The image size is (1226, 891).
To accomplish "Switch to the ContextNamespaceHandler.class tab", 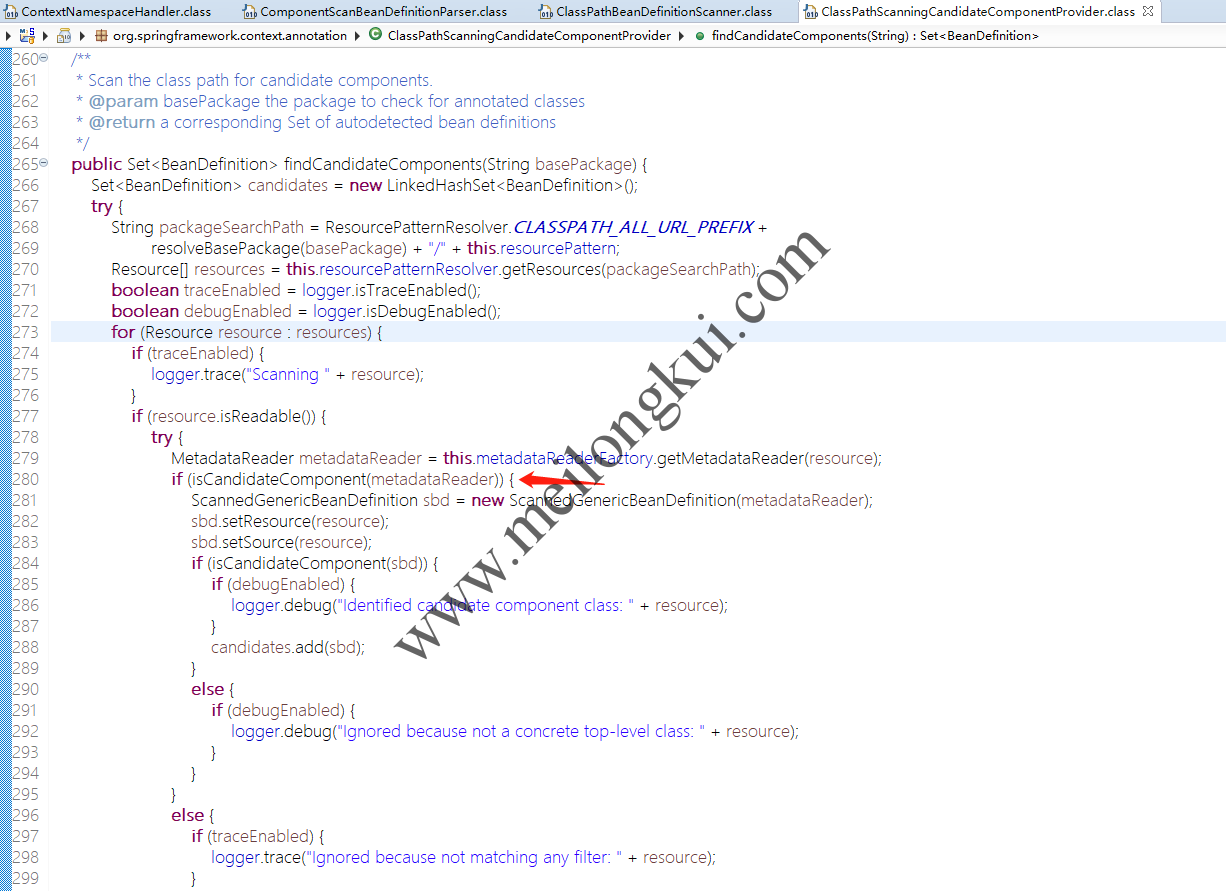I will click(x=116, y=12).
